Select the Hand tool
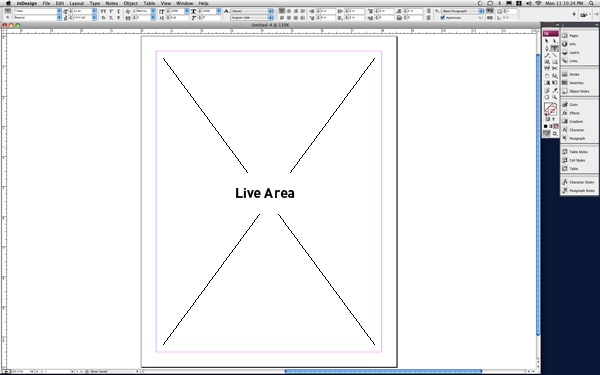Screen dimensions: 600x375 tap(547, 97)
